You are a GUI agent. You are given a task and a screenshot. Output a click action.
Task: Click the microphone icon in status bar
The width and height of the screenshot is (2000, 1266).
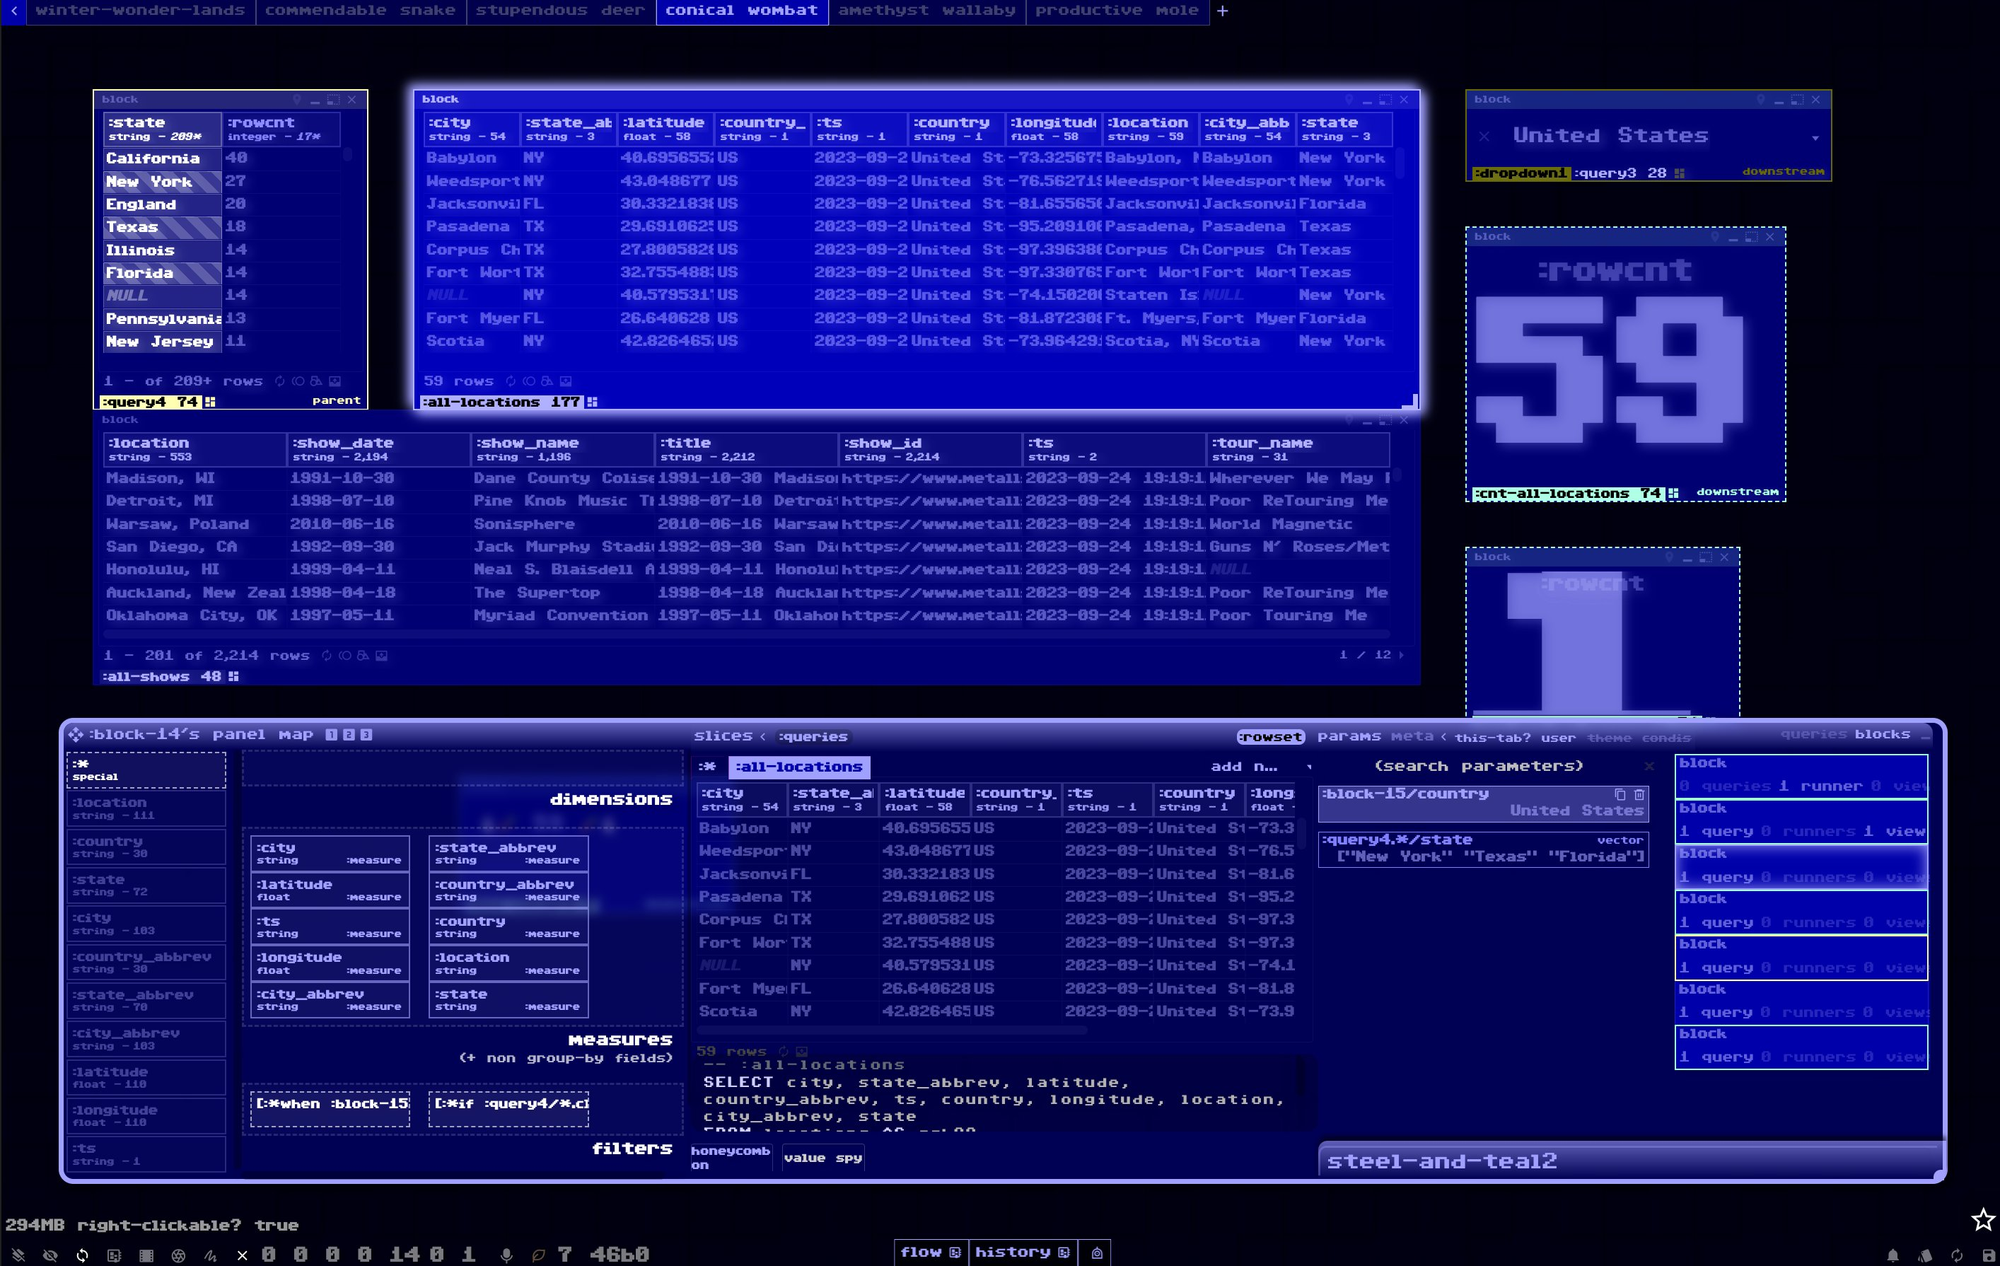(507, 1255)
